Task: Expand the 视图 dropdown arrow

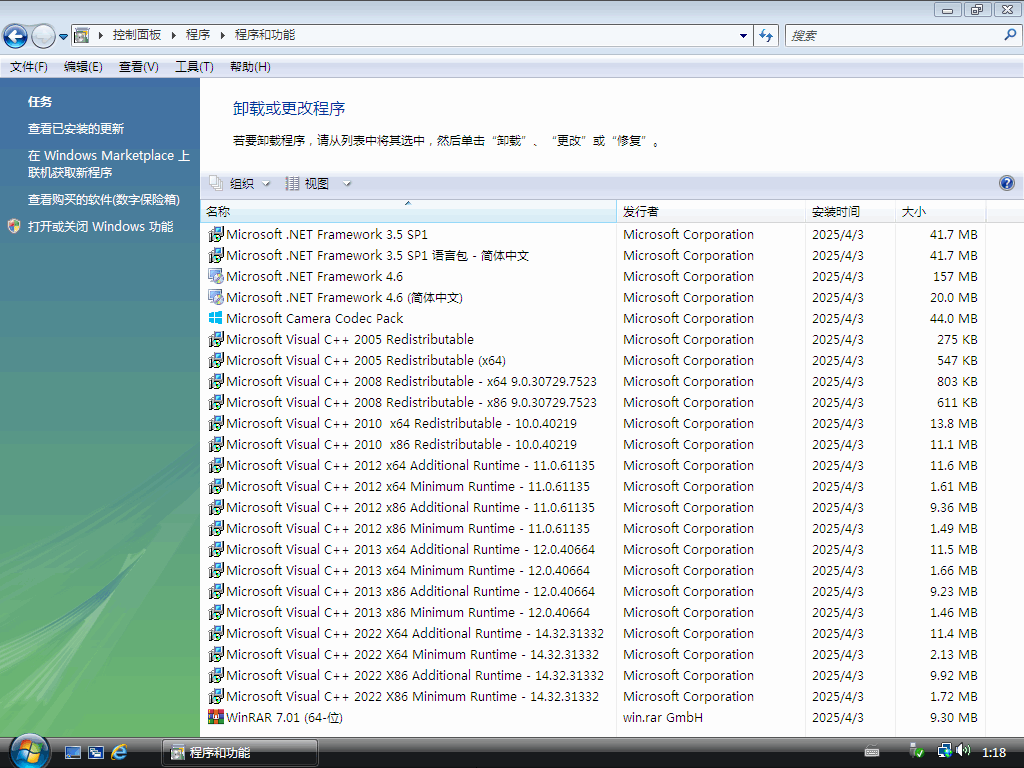Action: pos(347,184)
